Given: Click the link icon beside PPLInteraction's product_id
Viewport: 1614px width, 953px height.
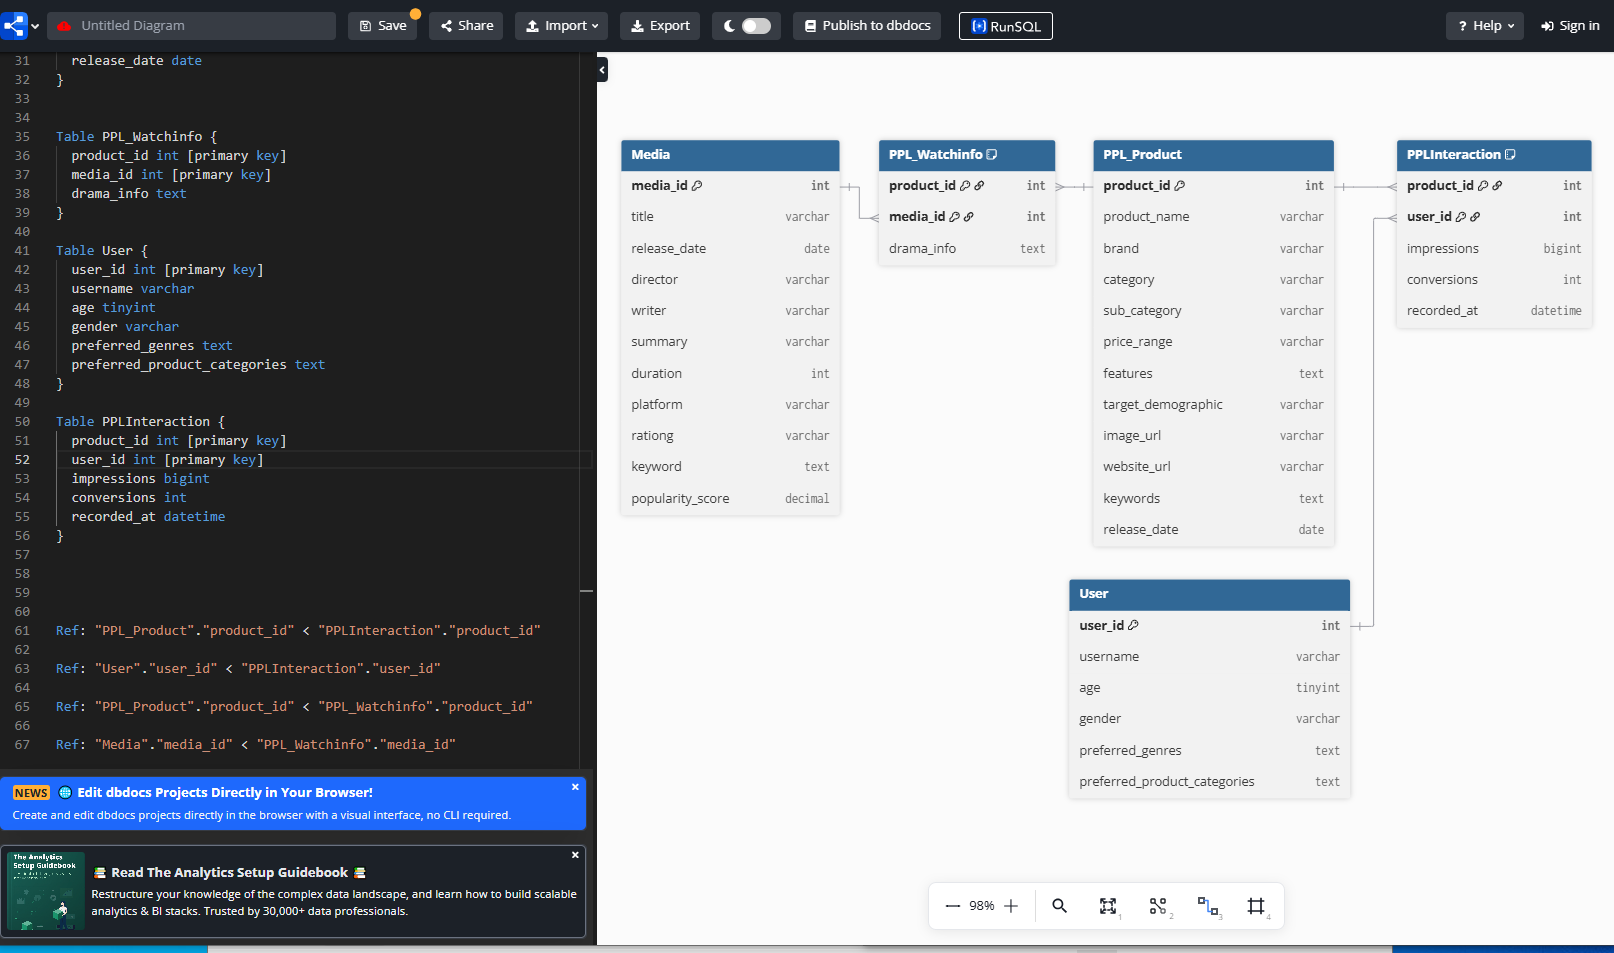Looking at the screenshot, I should (x=1497, y=186).
